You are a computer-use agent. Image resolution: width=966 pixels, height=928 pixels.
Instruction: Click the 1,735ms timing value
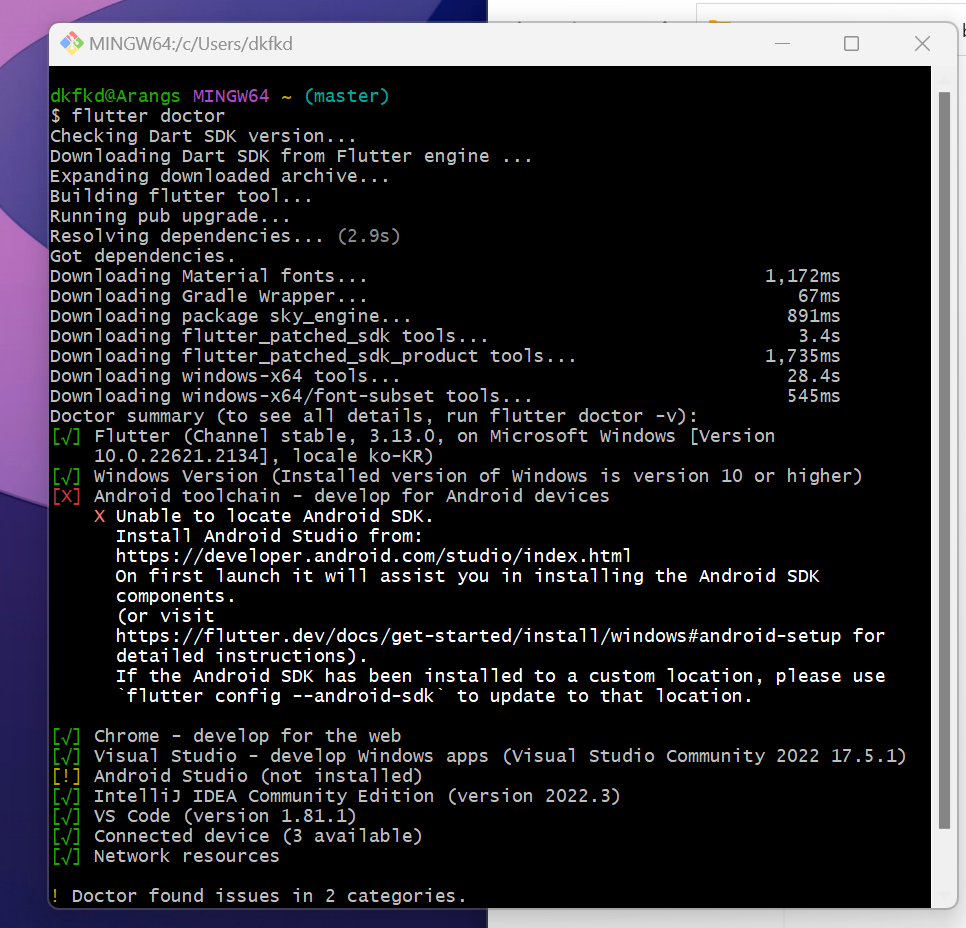(803, 356)
